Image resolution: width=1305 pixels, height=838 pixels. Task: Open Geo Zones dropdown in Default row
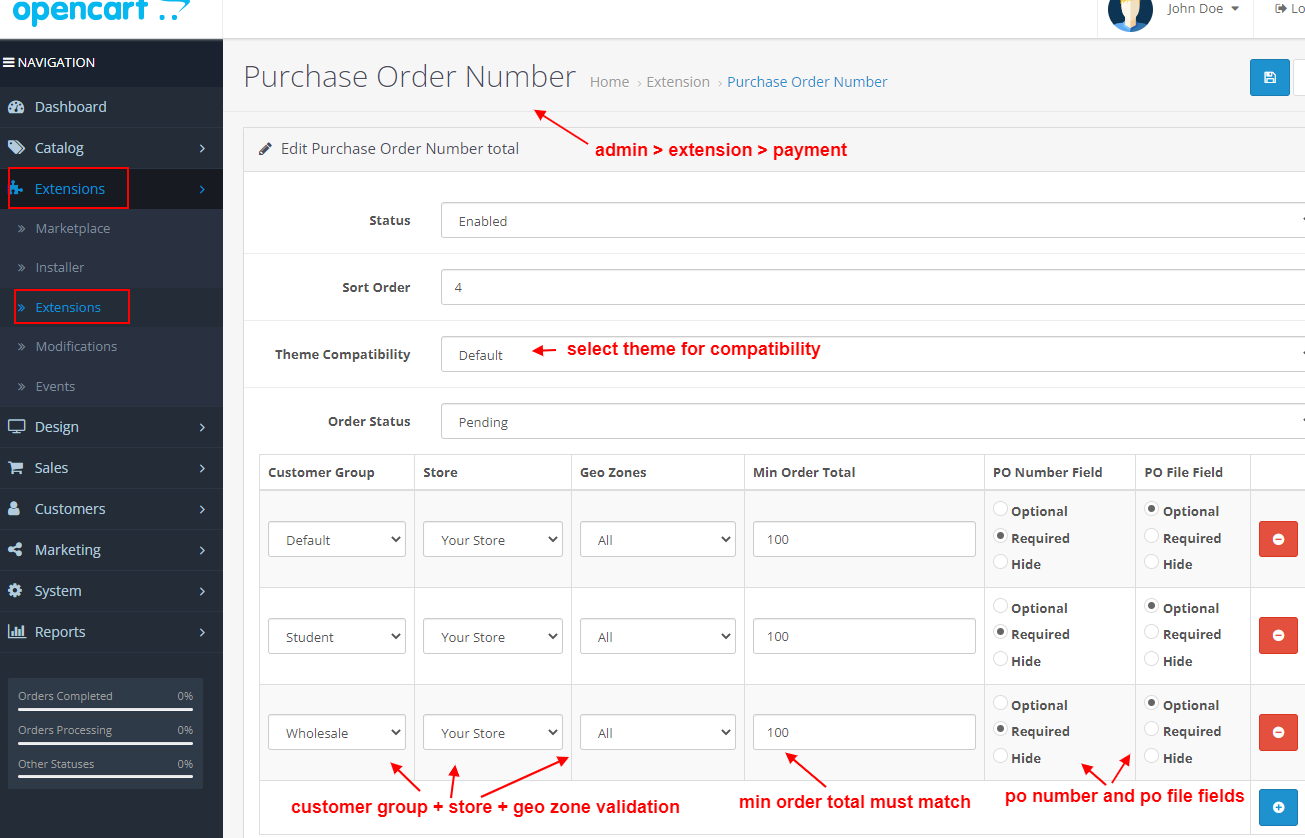click(x=657, y=539)
